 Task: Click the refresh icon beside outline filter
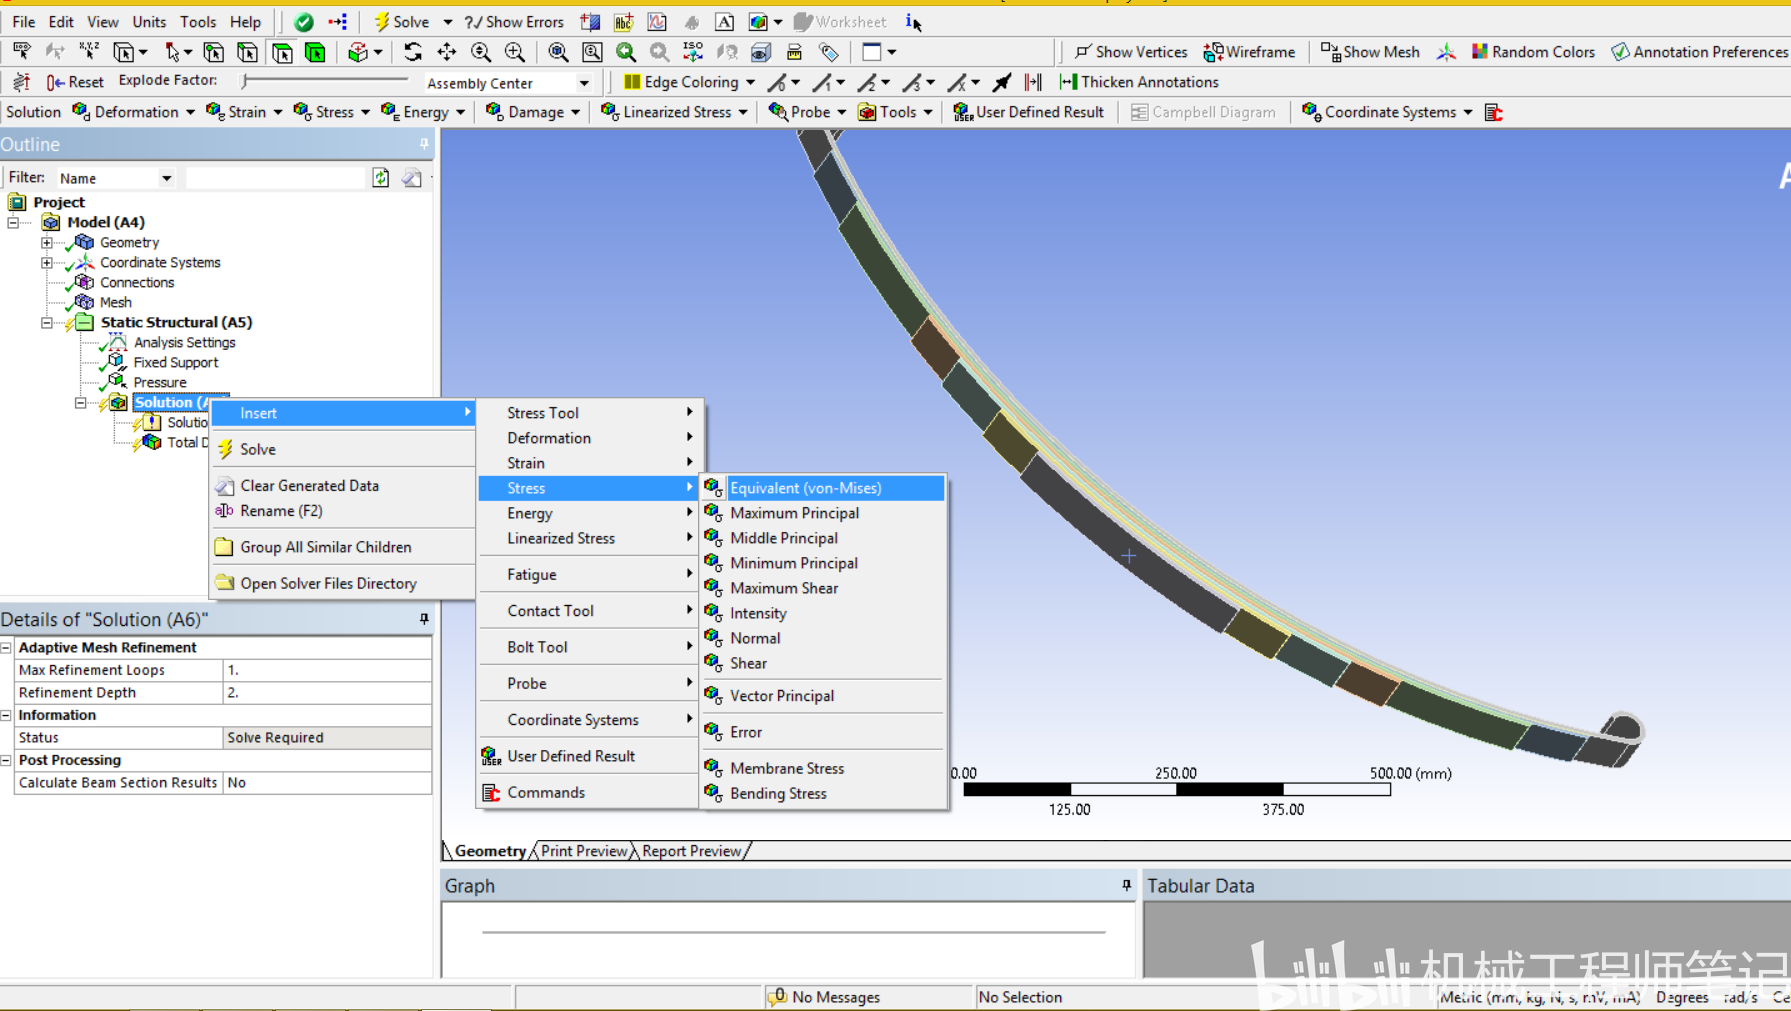tap(381, 178)
